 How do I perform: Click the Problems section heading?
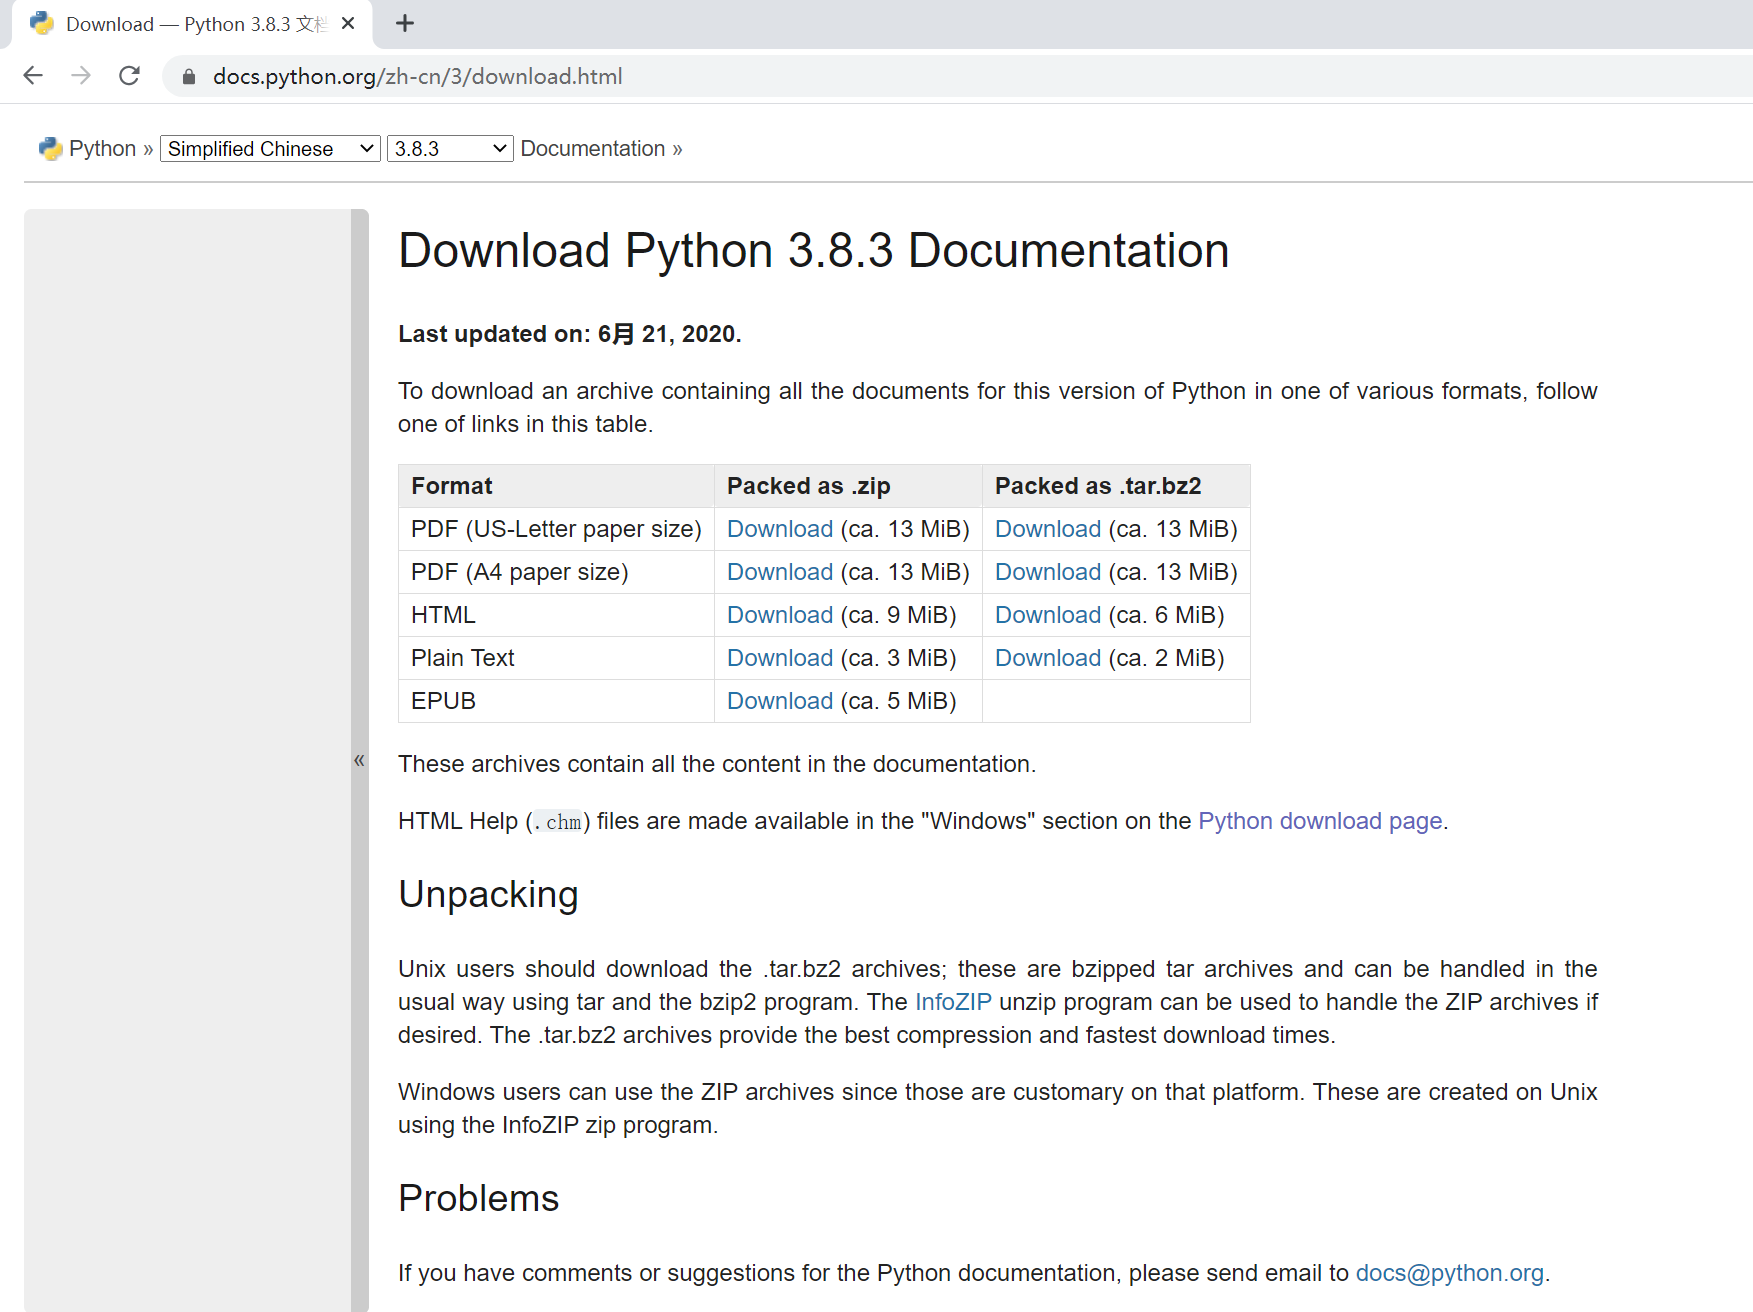478,1198
